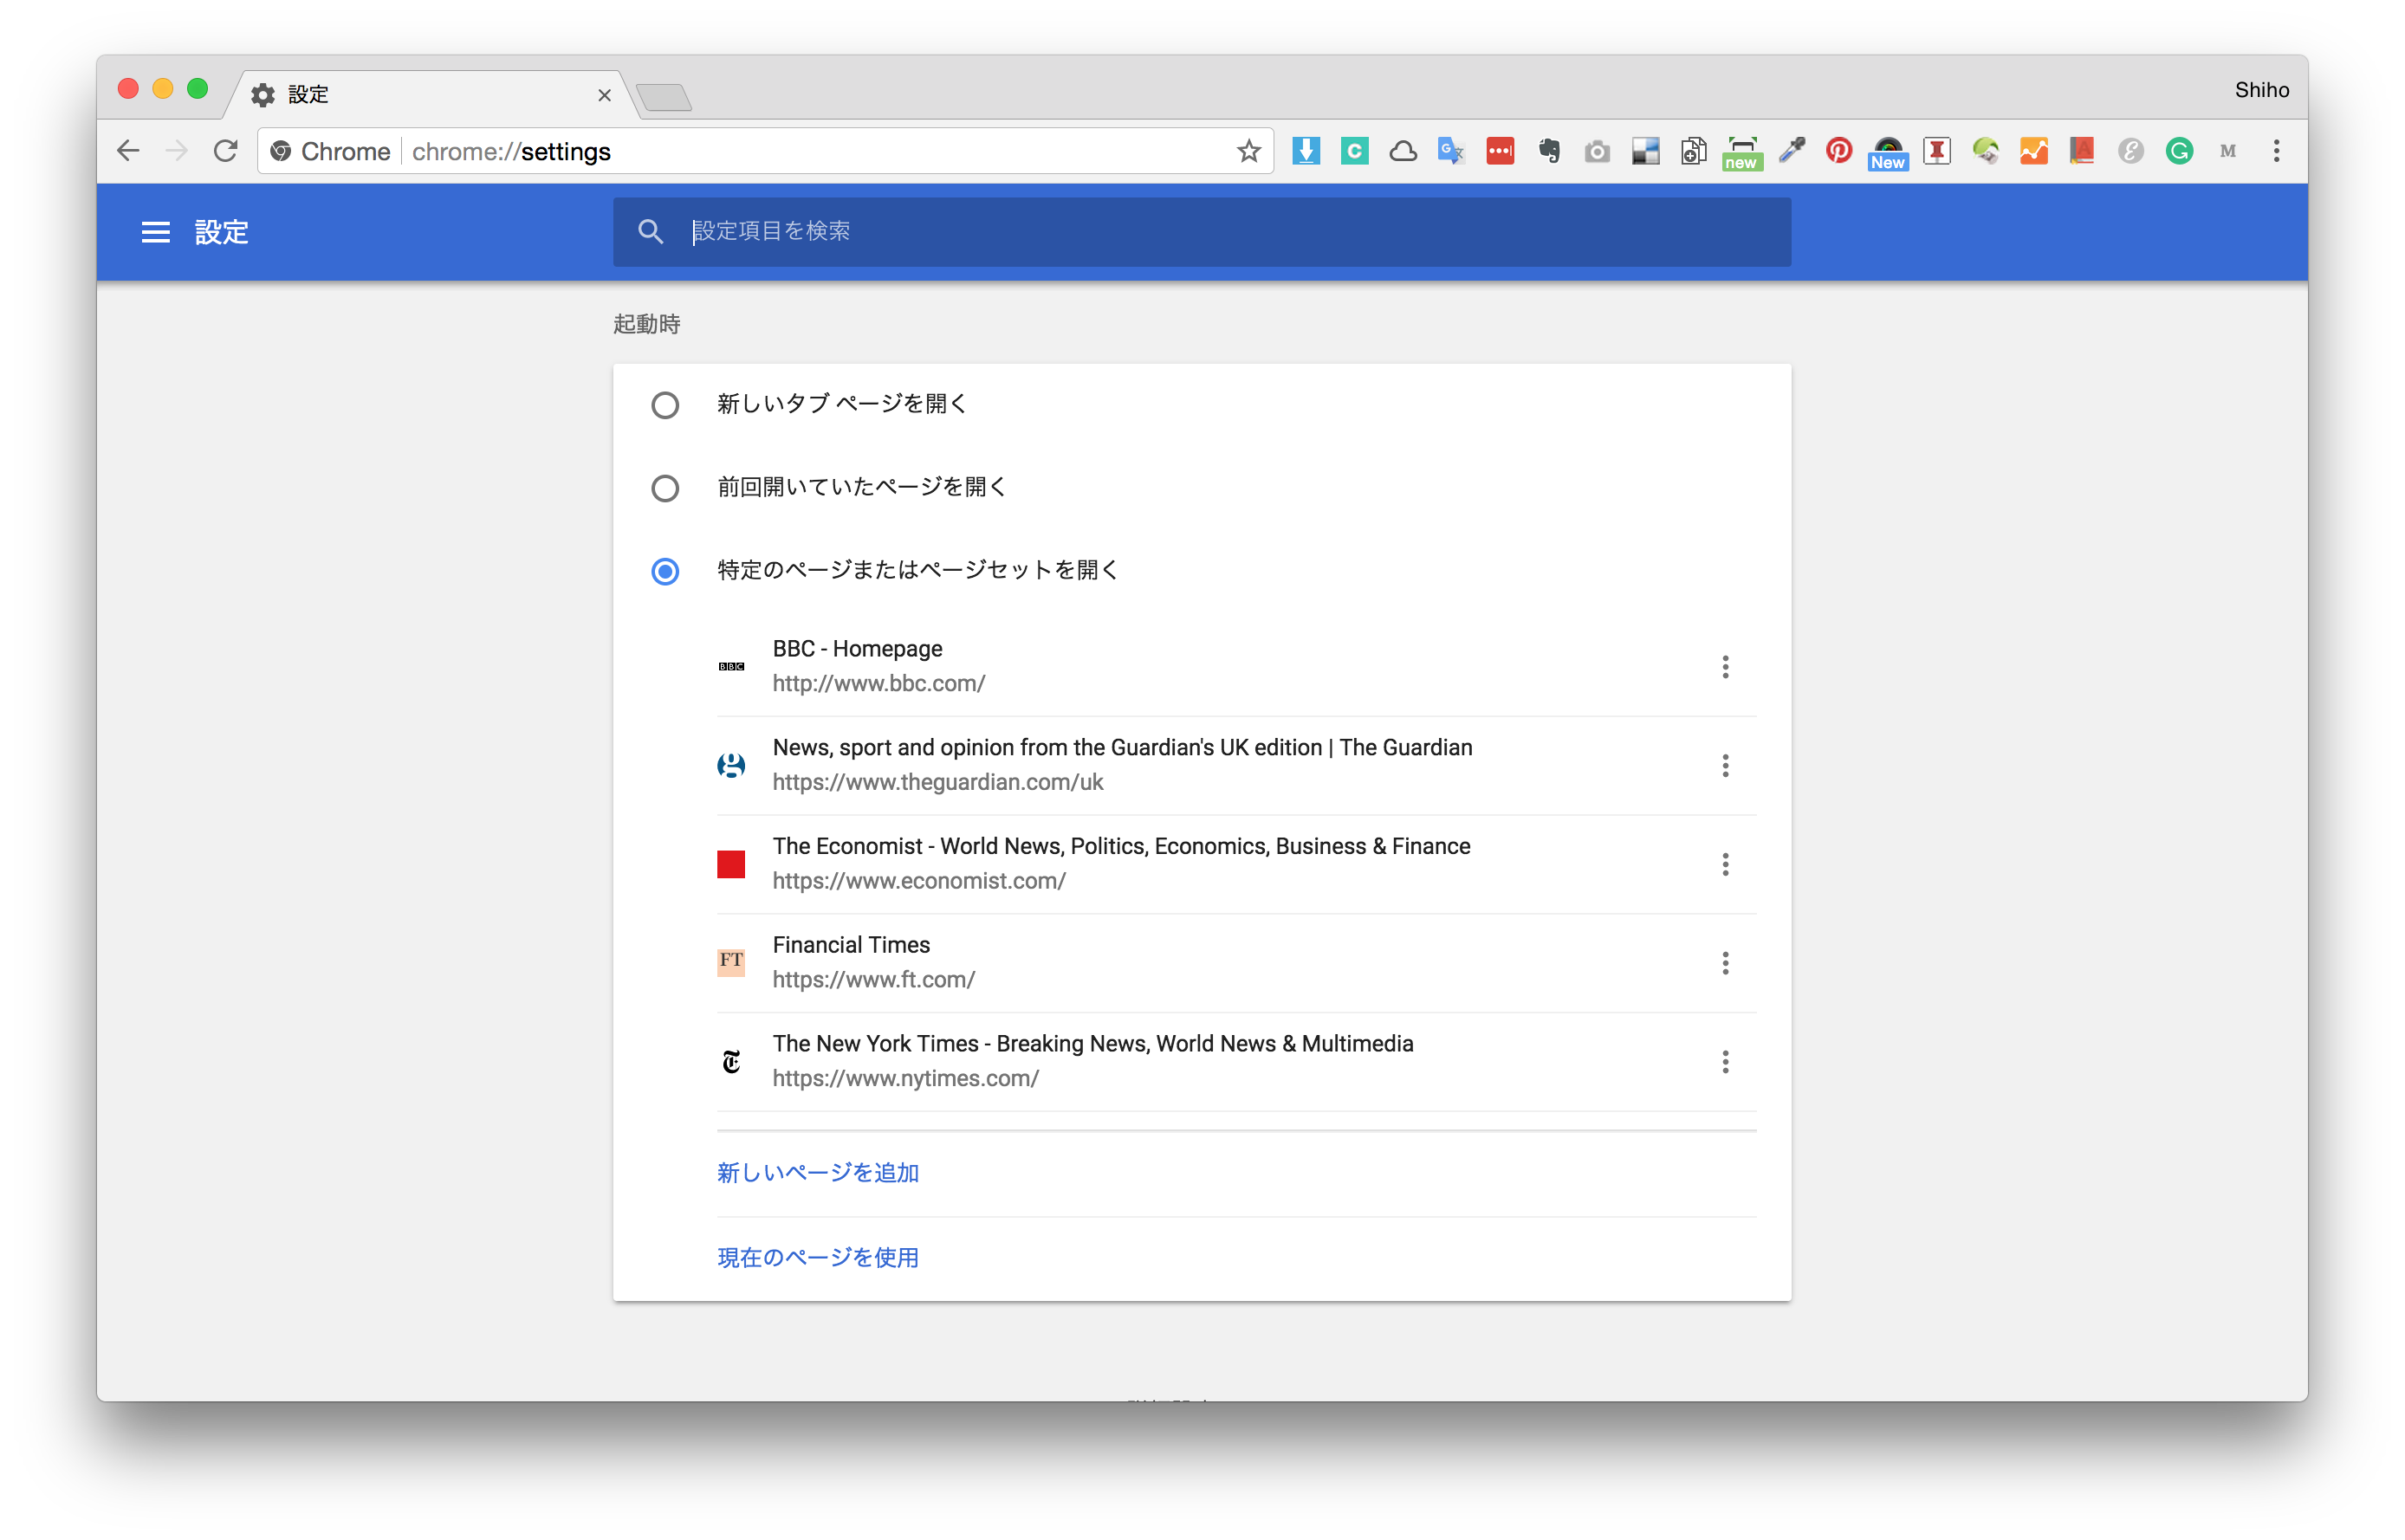Open a new tab beside the 設定 tab
Image resolution: width=2405 pixels, height=1540 pixels.
click(x=664, y=97)
